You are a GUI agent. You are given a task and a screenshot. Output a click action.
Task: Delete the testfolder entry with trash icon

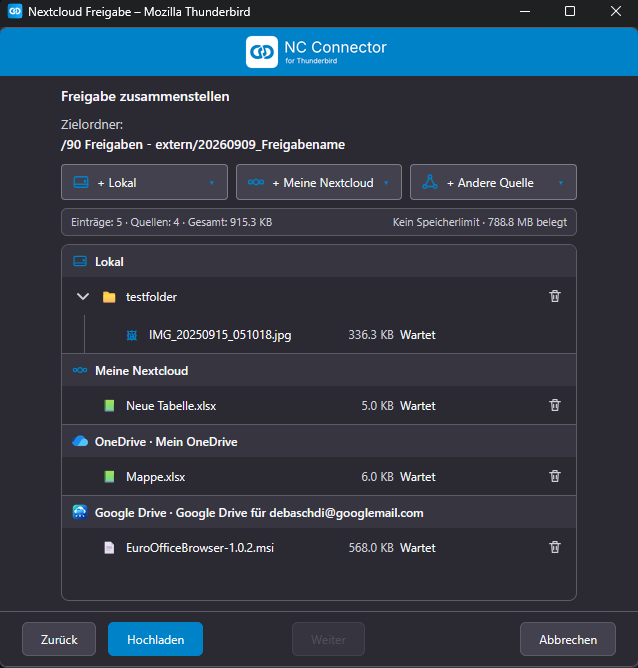pyautogui.click(x=555, y=296)
